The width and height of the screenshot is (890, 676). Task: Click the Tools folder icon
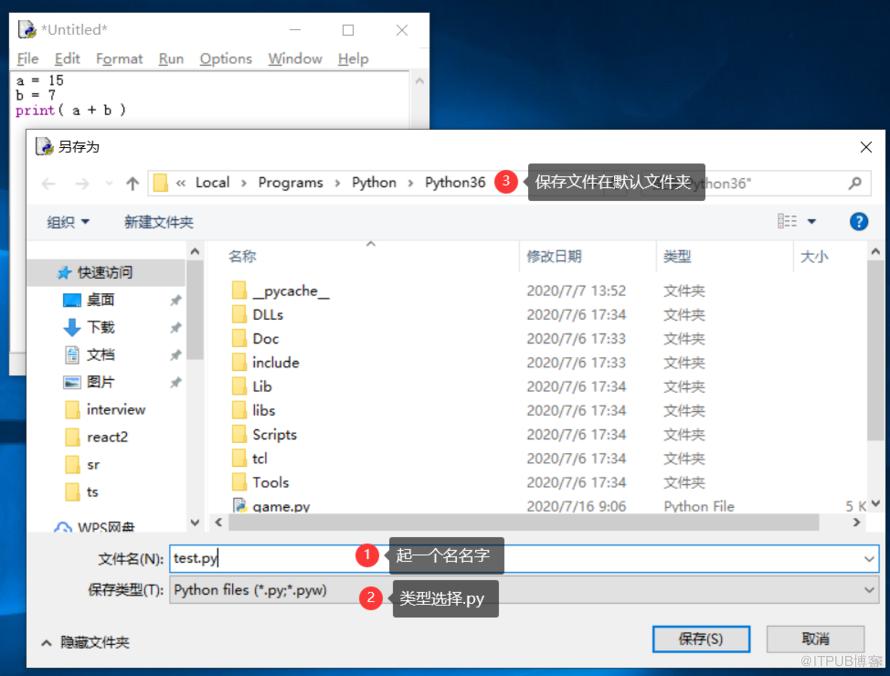click(x=239, y=482)
